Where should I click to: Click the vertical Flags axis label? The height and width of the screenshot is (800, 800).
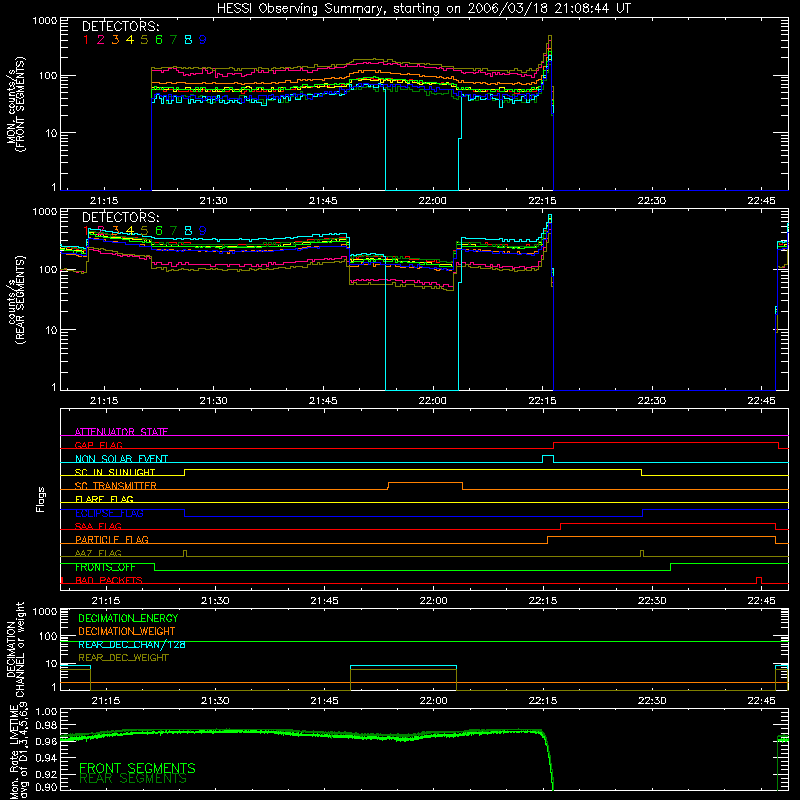point(40,499)
